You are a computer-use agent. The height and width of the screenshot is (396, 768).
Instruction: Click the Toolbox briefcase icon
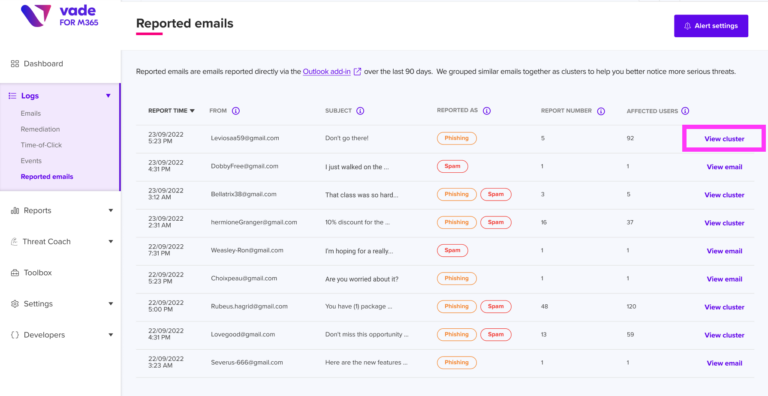(15, 273)
